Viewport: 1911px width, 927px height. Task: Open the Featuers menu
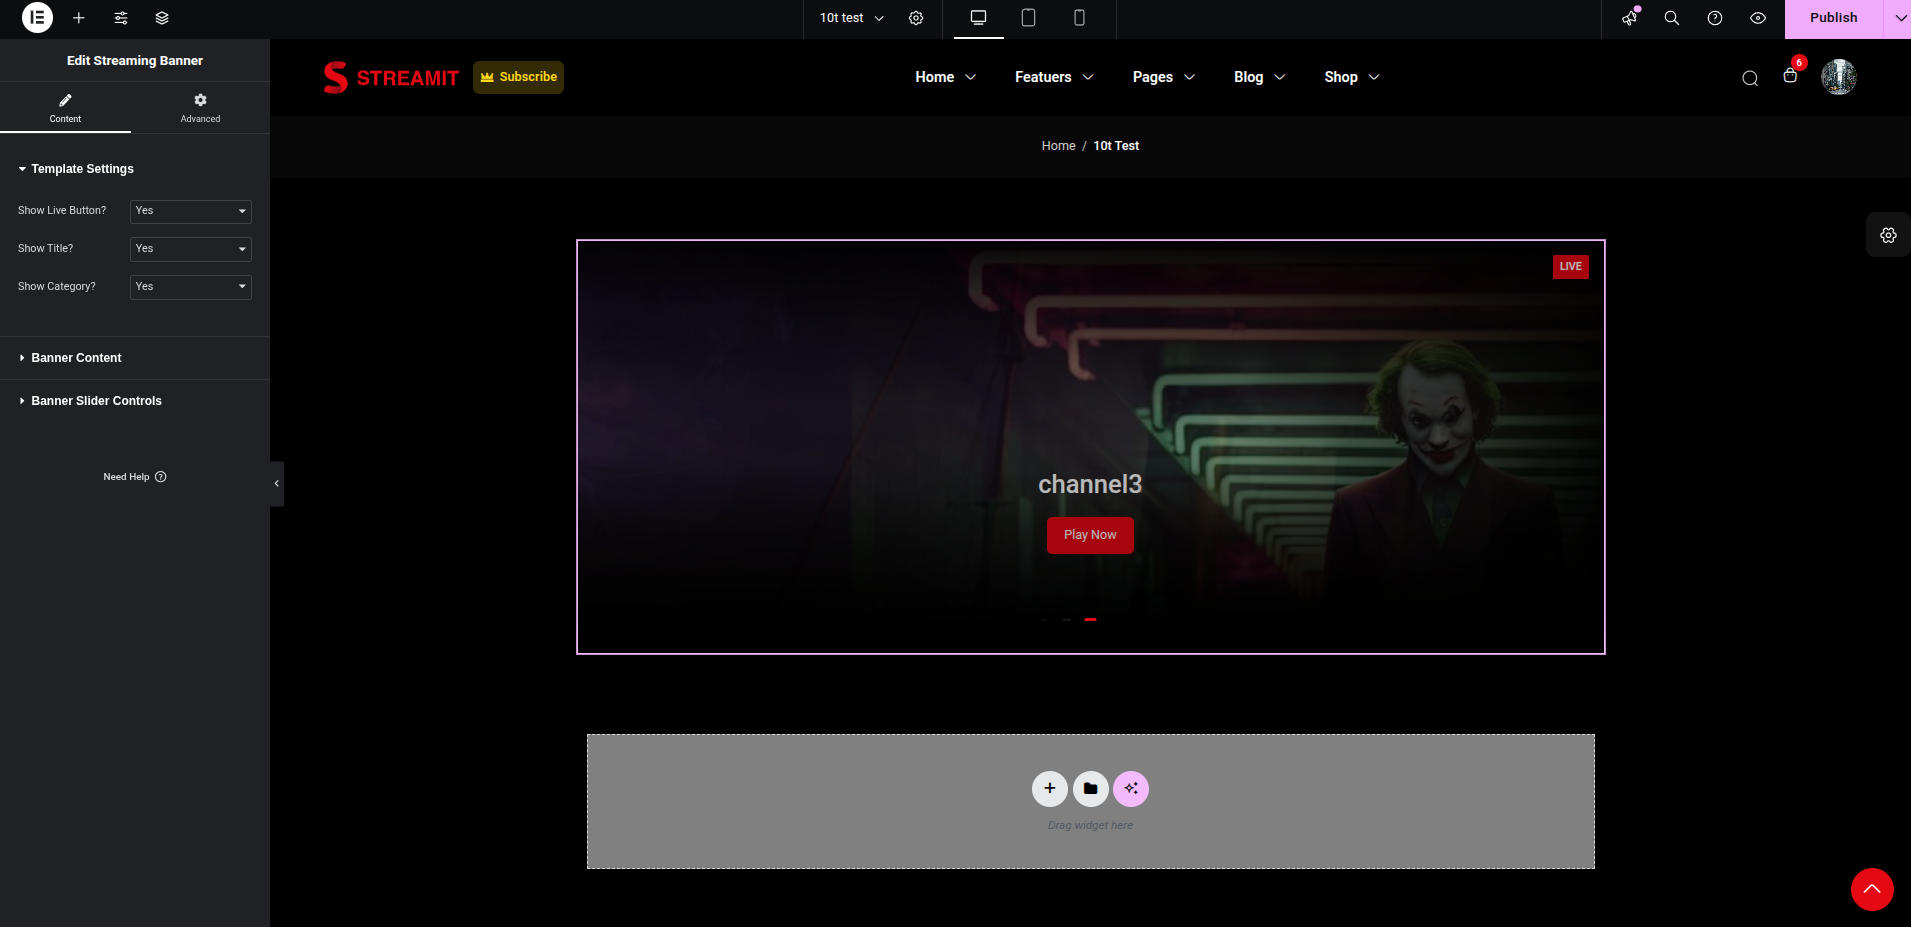pyautogui.click(x=1054, y=77)
